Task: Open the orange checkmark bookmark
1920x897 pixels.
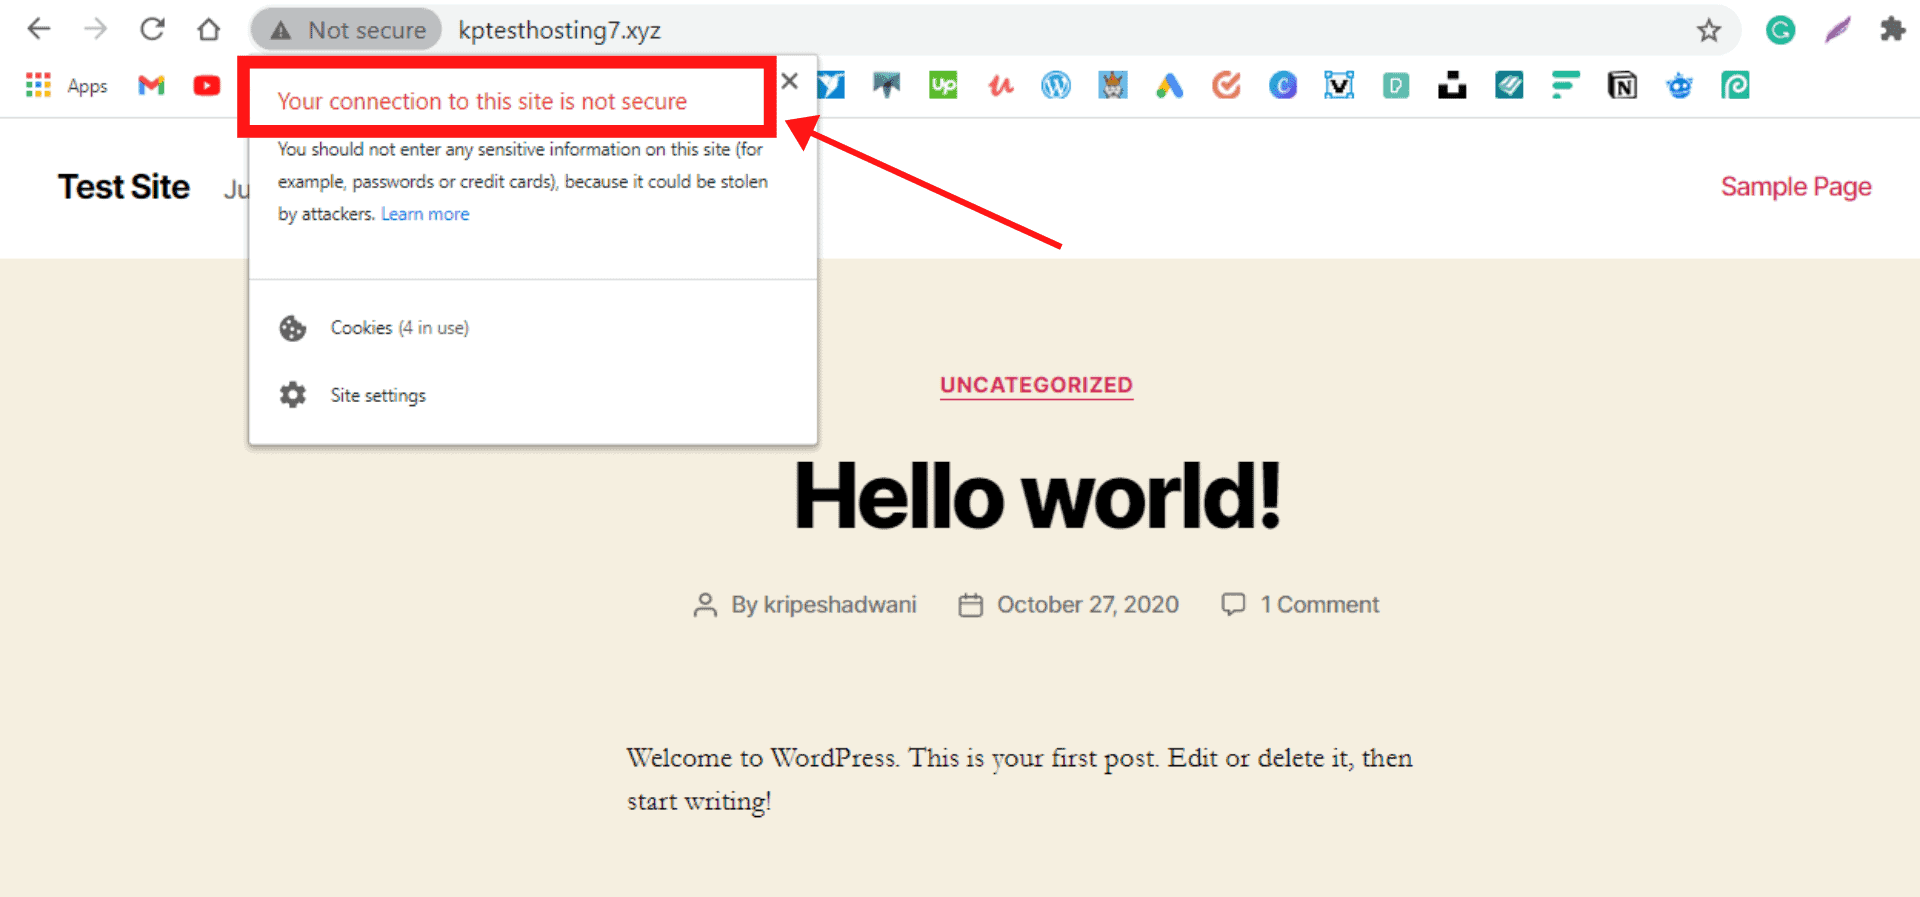Action: 1226,85
